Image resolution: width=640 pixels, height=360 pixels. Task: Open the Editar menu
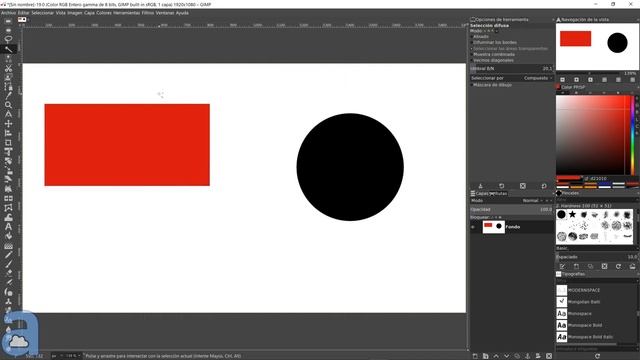[x=24, y=13]
